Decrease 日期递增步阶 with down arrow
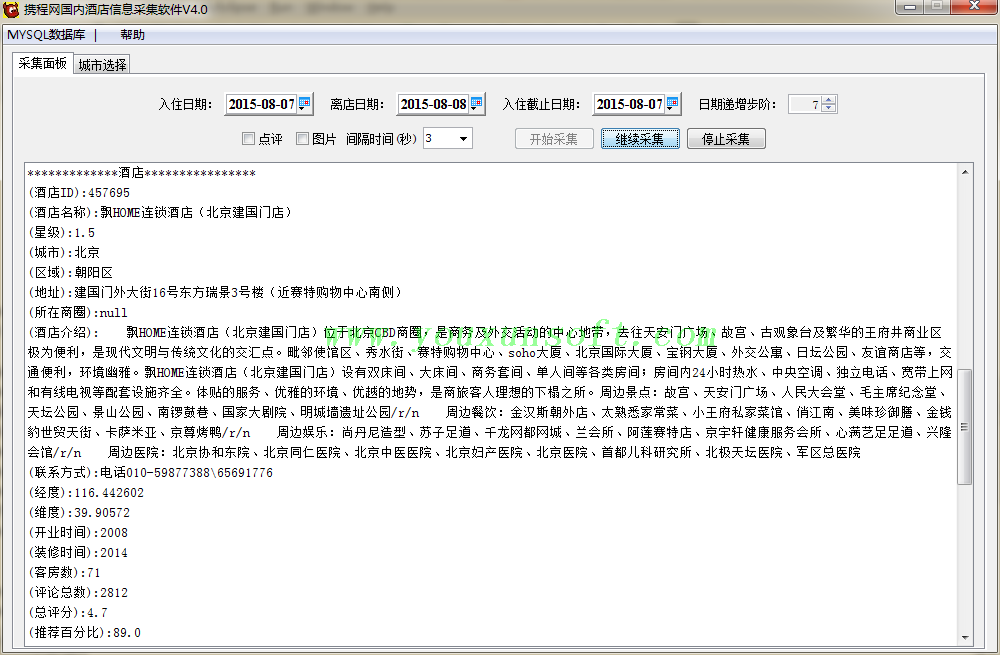The image size is (1000, 655). [828, 108]
